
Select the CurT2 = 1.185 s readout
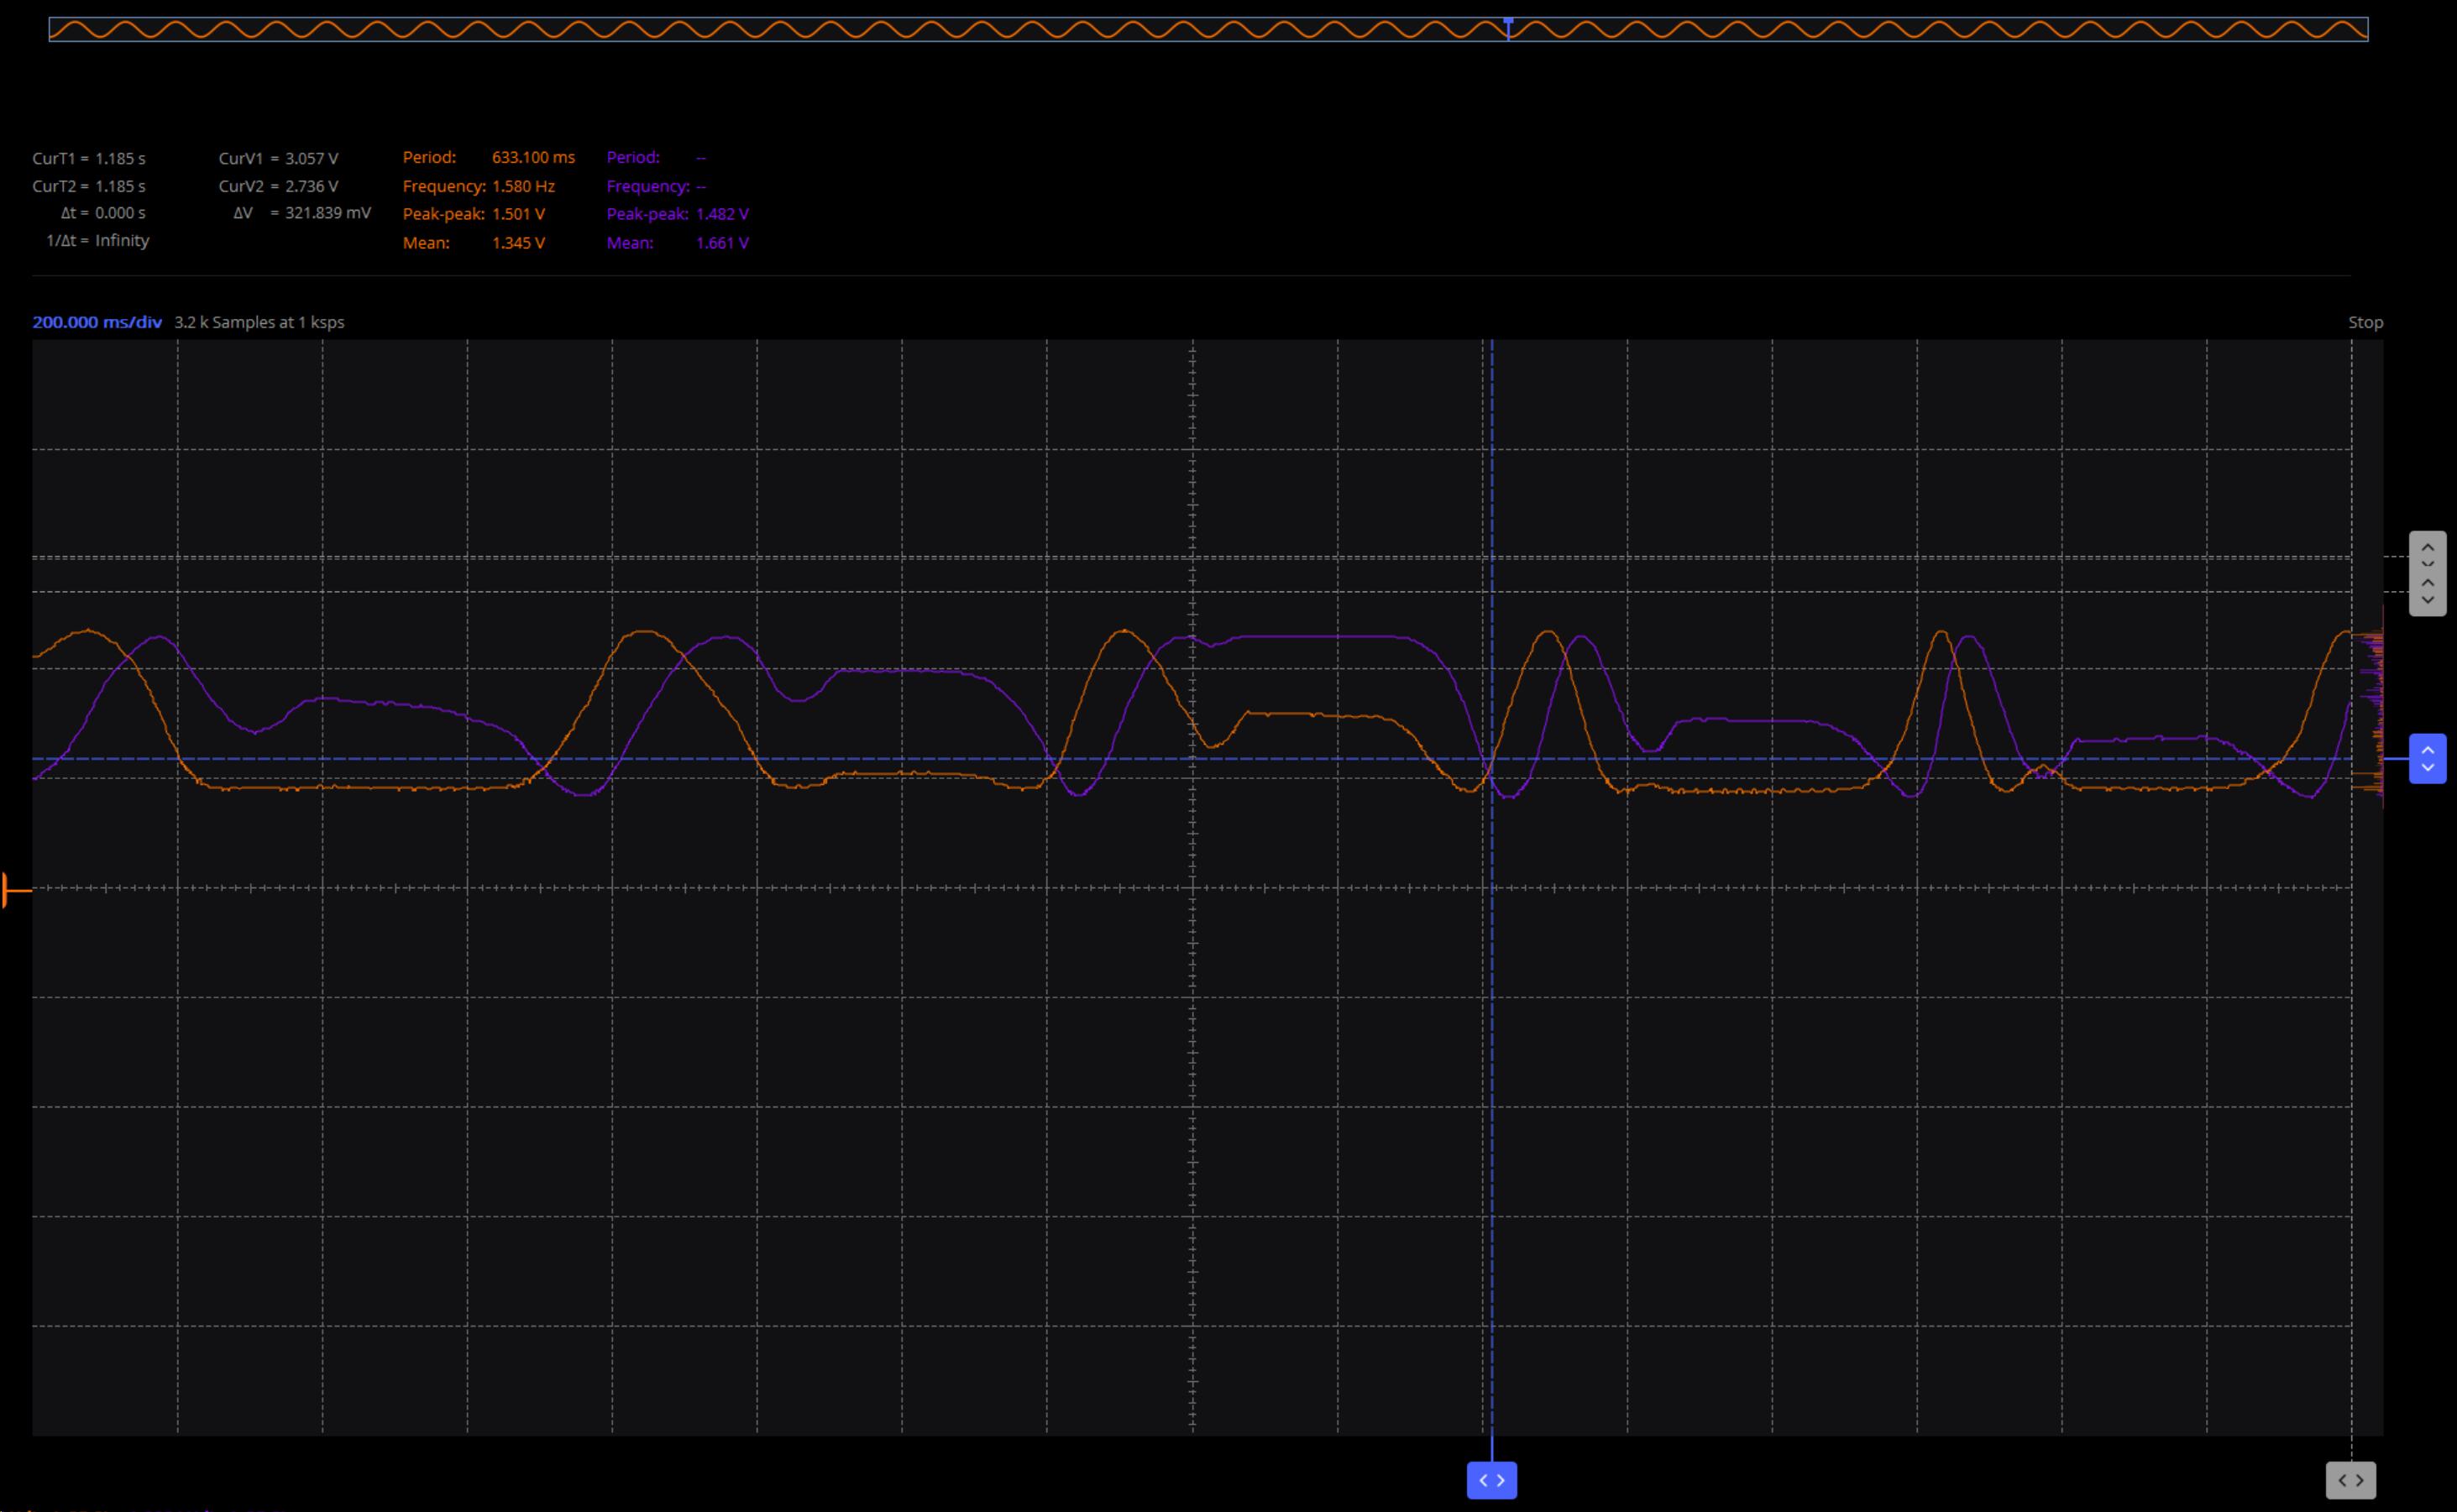(89, 186)
